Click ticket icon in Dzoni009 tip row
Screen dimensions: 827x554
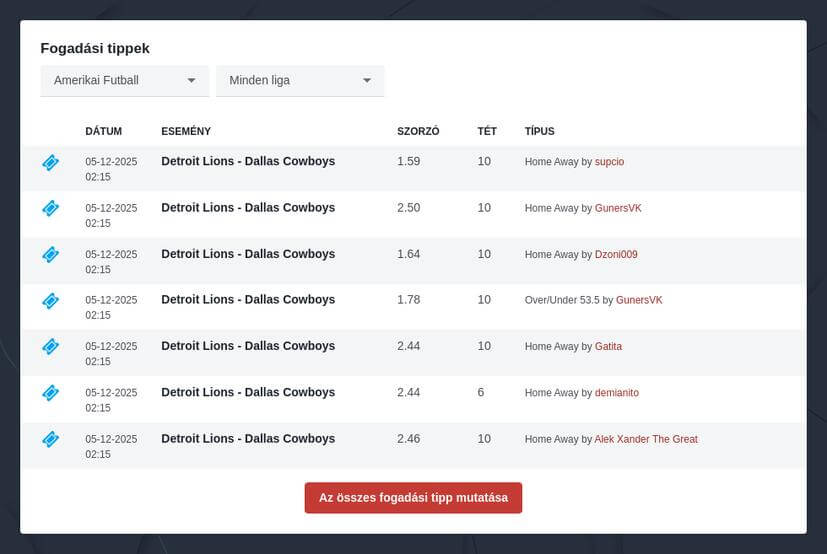(x=51, y=255)
